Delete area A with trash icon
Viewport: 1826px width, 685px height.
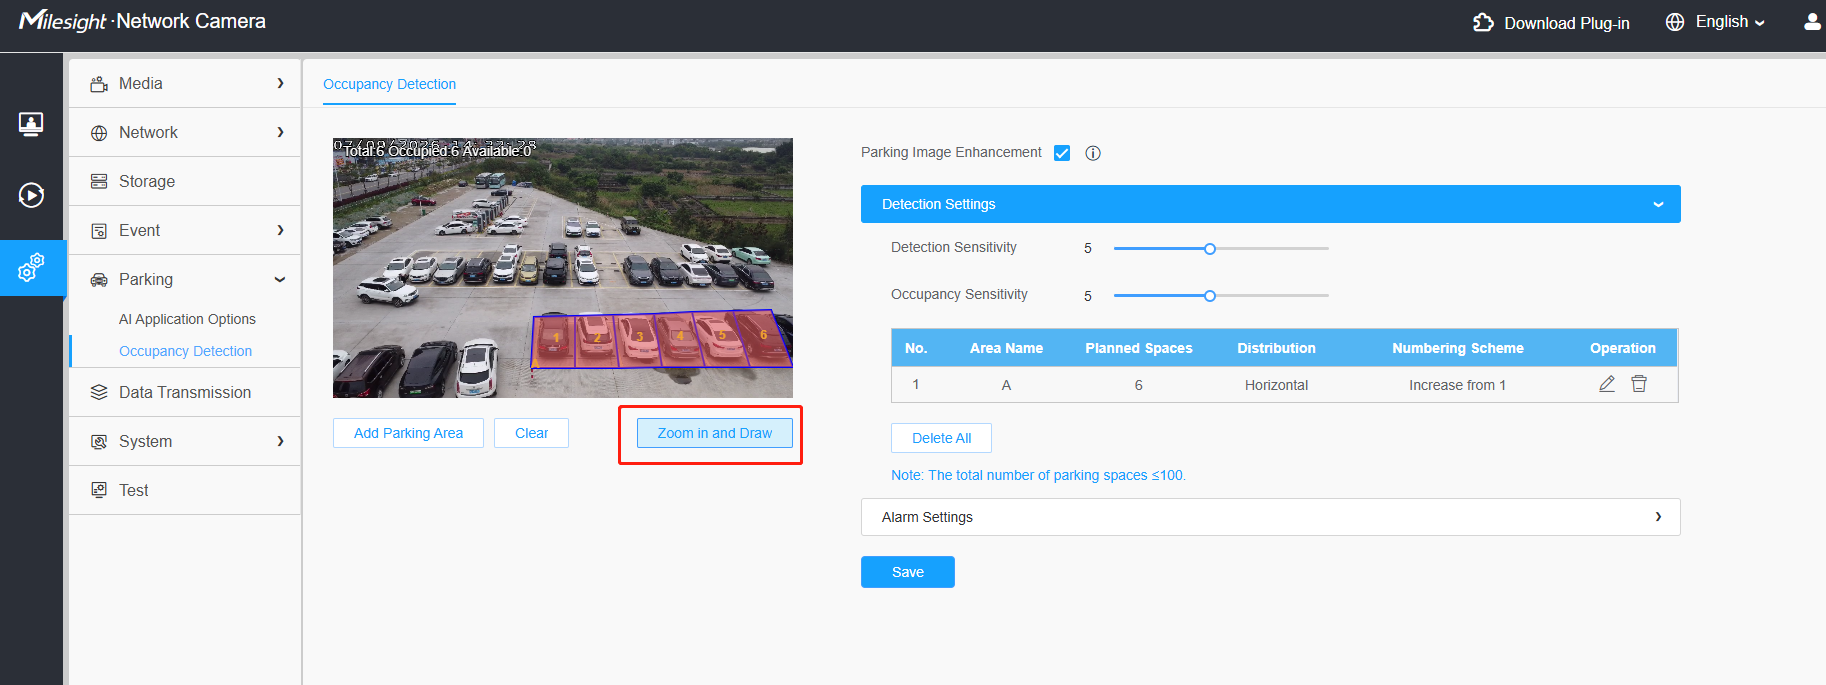pos(1639,384)
